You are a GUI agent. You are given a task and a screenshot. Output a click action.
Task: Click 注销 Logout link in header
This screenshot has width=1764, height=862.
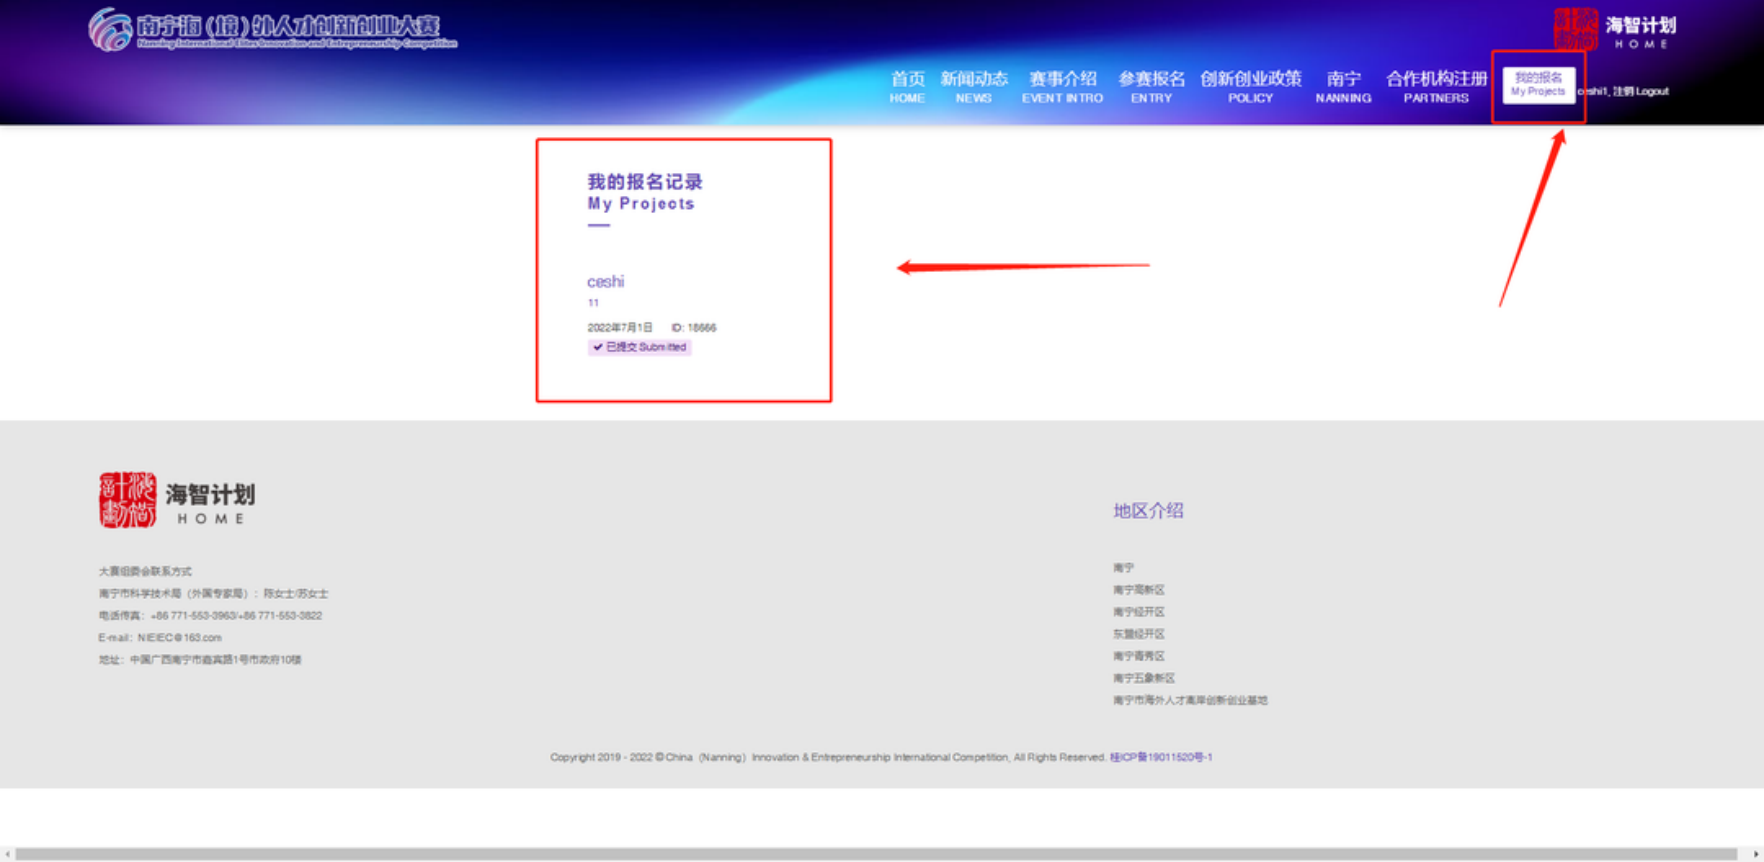pos(1640,91)
